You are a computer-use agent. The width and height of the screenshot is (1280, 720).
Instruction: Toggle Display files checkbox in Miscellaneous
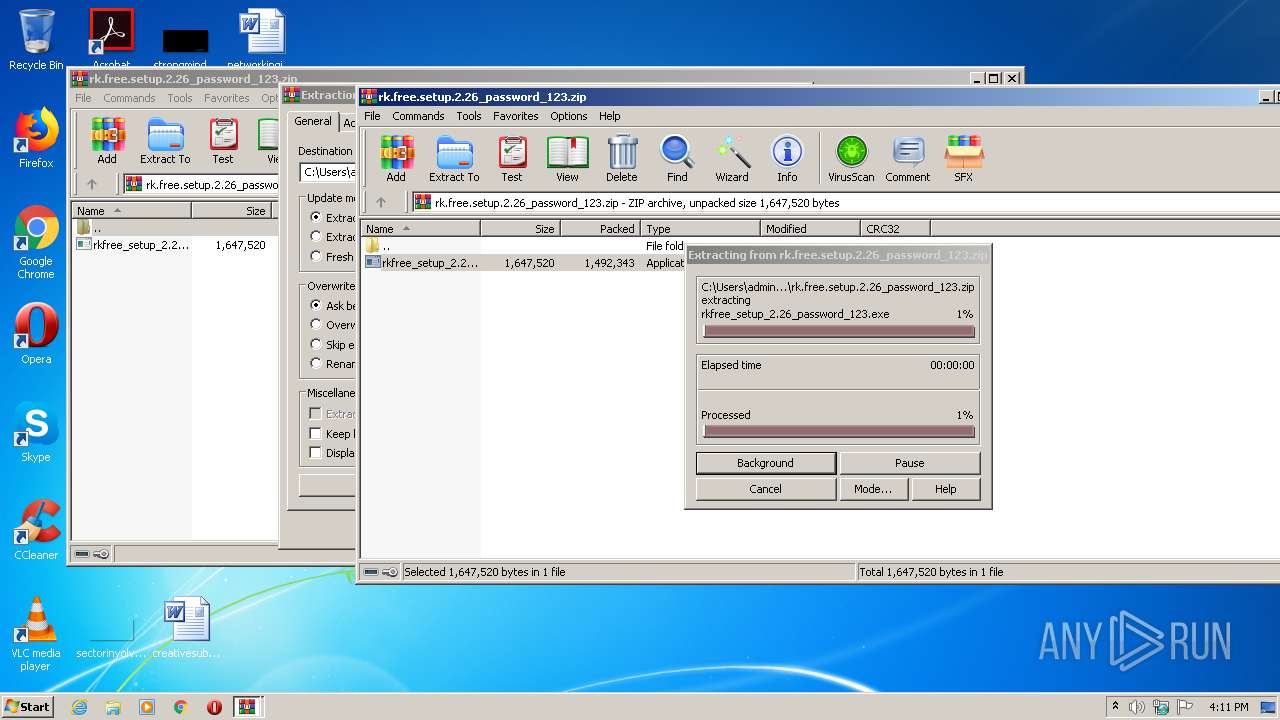(x=316, y=453)
